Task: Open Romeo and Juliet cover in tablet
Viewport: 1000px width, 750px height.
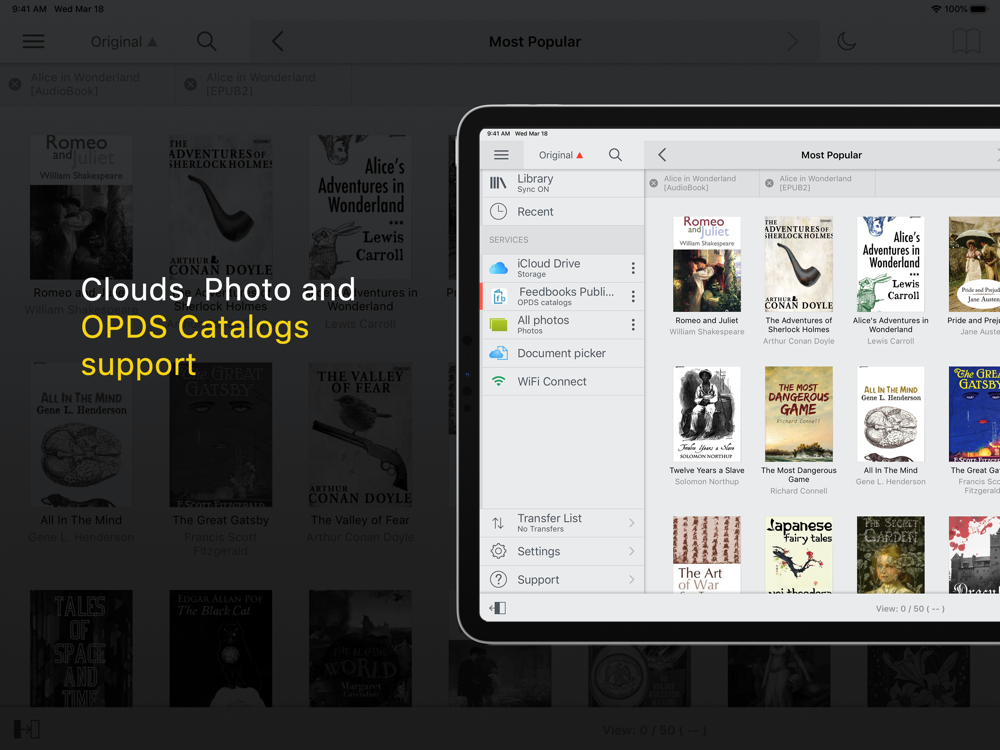Action: click(707, 264)
